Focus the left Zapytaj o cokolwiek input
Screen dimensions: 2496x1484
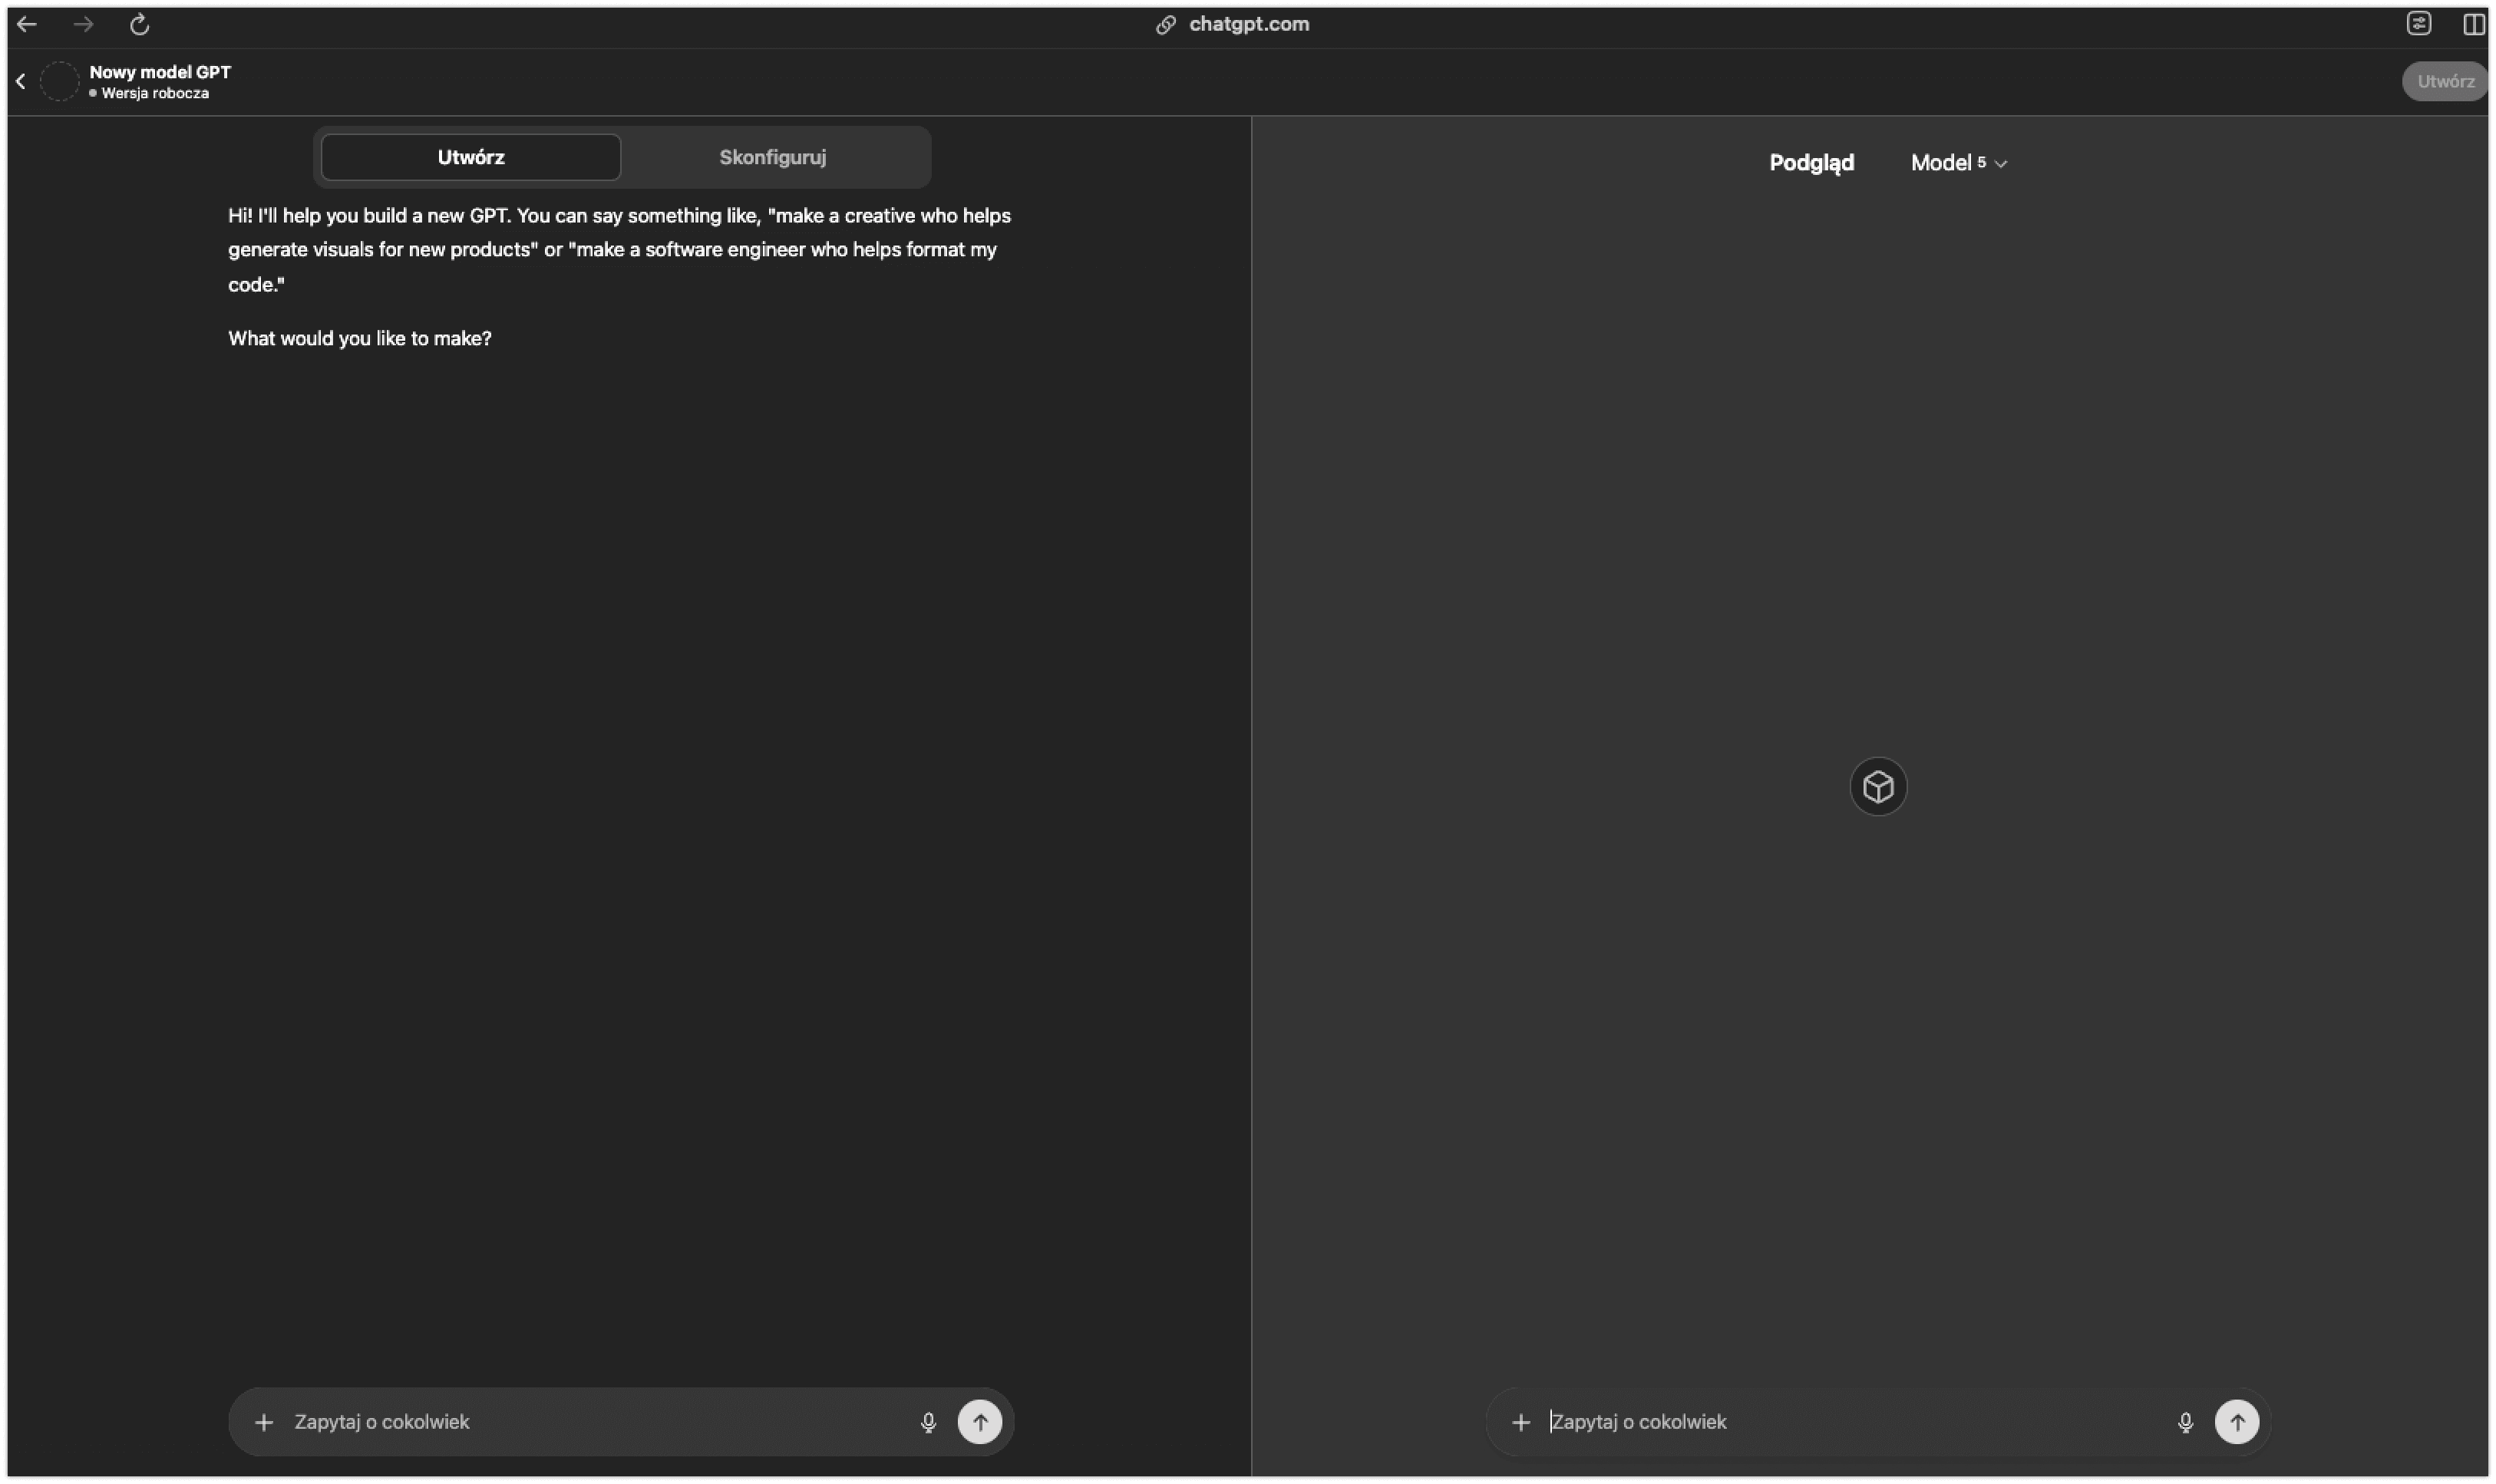point(590,1422)
